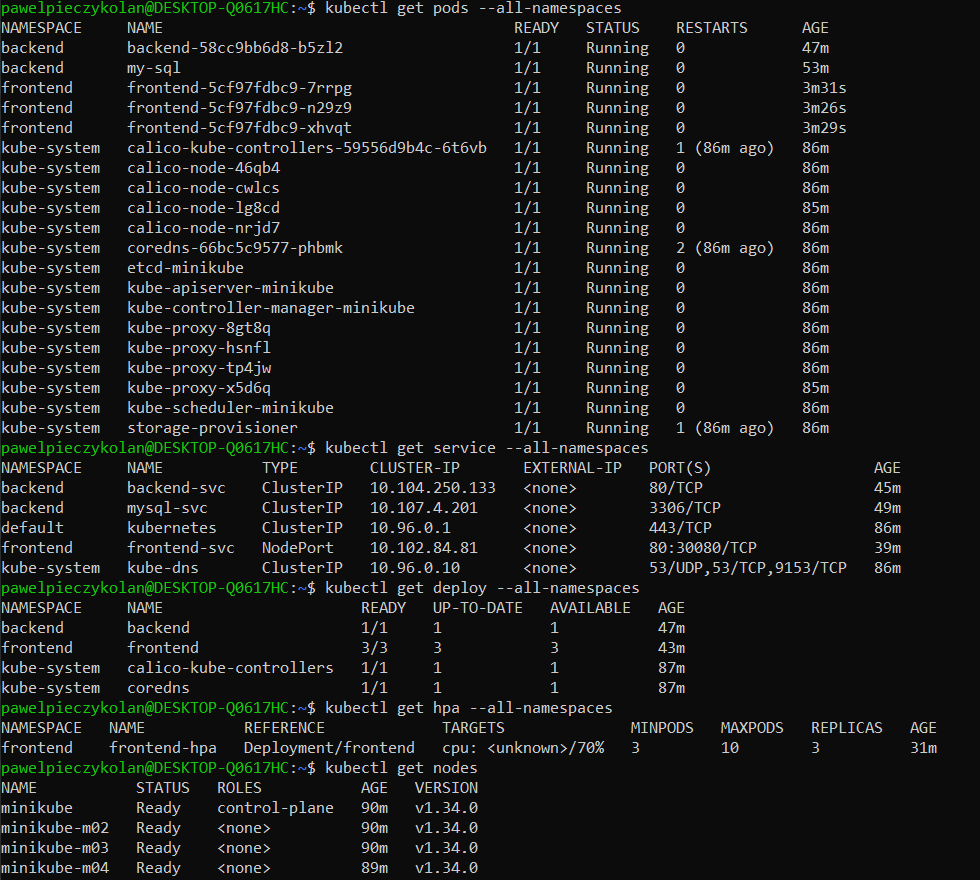The height and width of the screenshot is (880, 980).
Task: Select the mysql-svc service name
Action: pos(168,508)
